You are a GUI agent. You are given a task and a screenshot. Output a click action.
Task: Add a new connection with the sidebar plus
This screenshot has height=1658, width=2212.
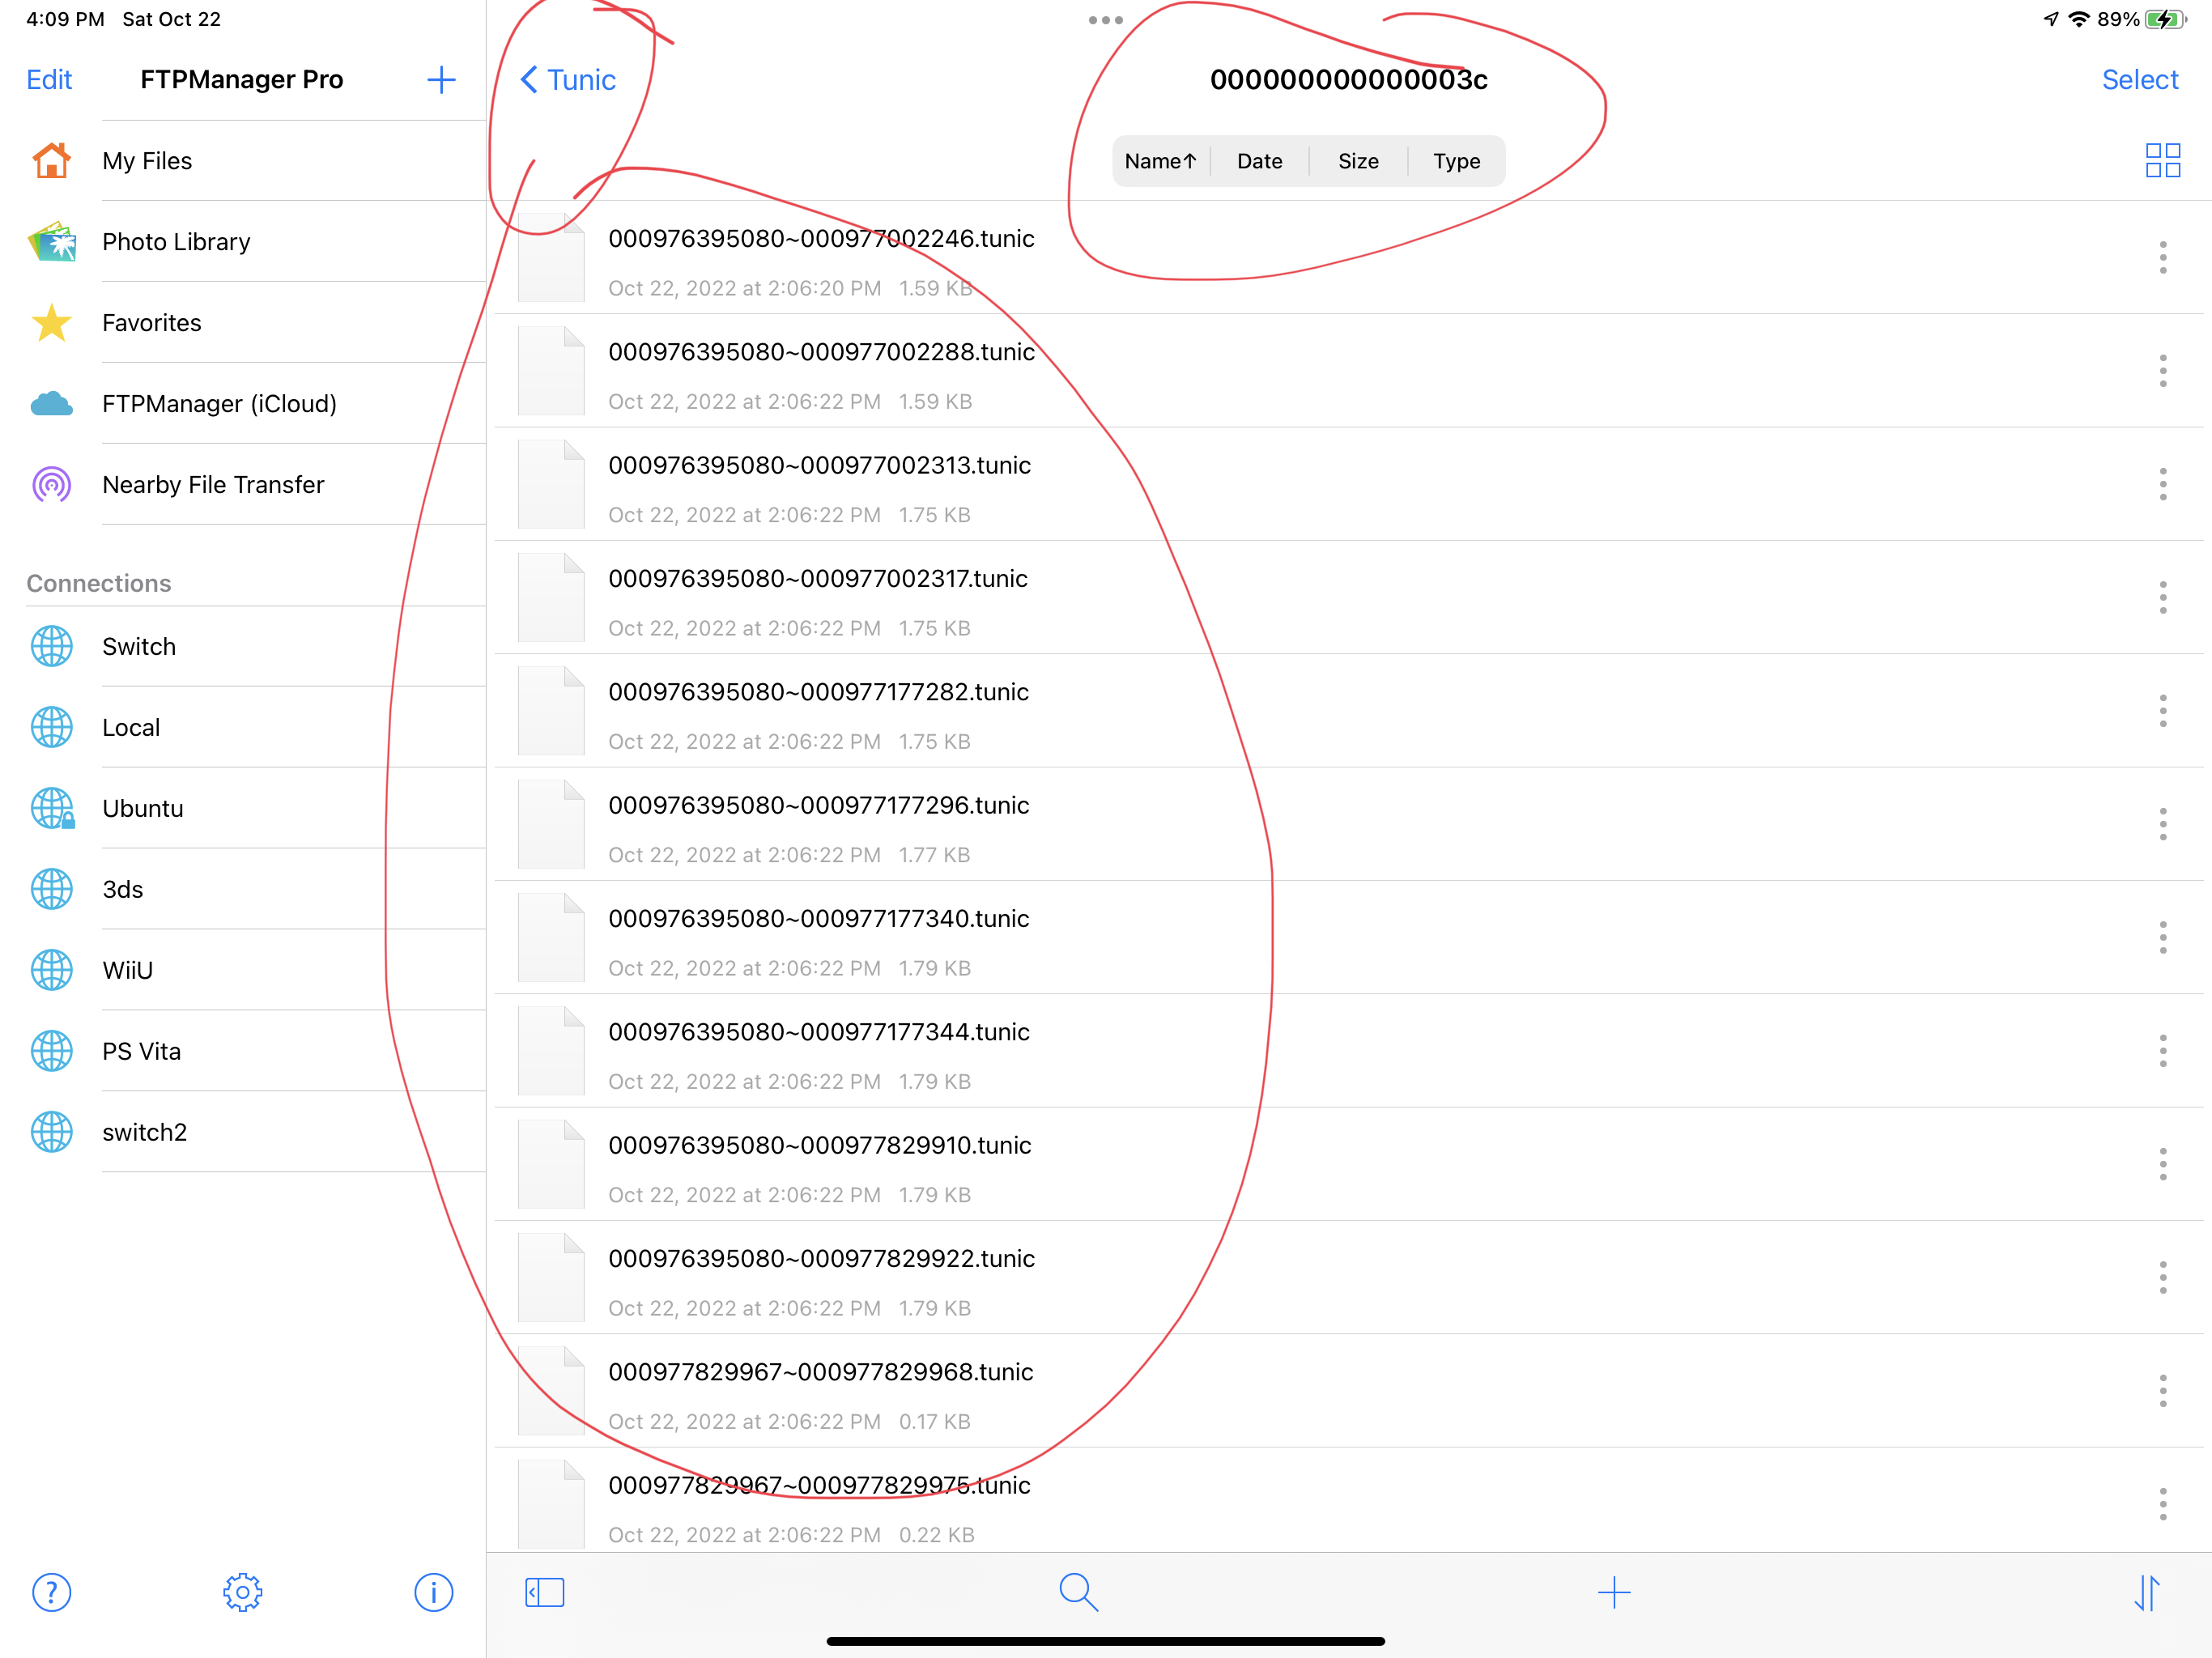(x=441, y=80)
